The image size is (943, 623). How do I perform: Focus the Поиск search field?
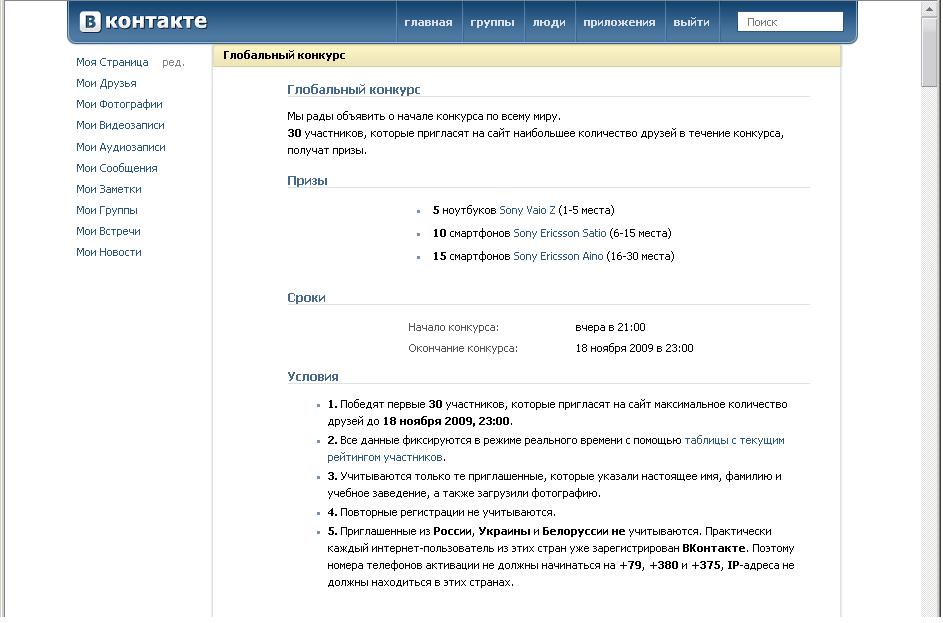tap(790, 22)
